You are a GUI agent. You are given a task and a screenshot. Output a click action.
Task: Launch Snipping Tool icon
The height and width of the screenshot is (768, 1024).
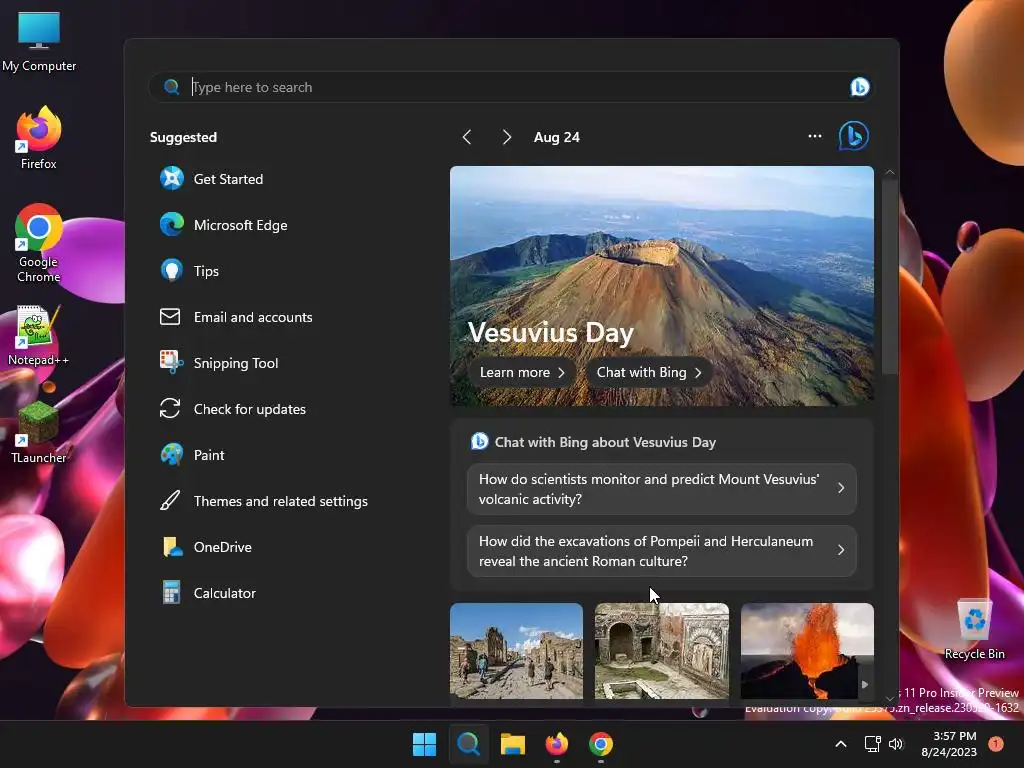click(172, 362)
